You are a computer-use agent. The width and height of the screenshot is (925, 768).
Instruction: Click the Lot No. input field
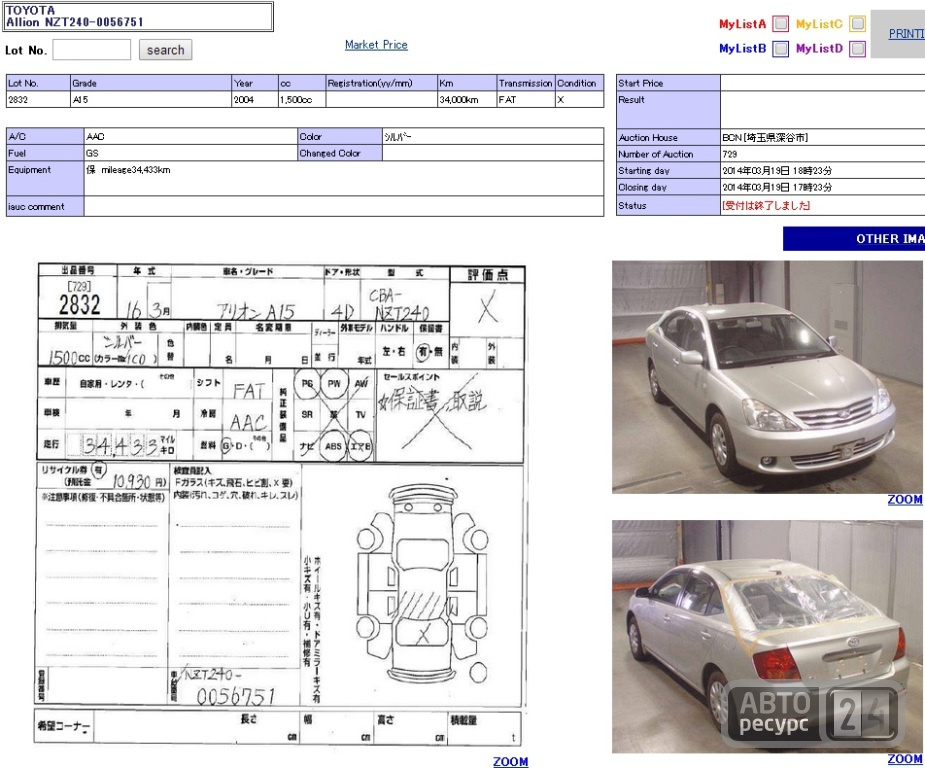point(91,50)
